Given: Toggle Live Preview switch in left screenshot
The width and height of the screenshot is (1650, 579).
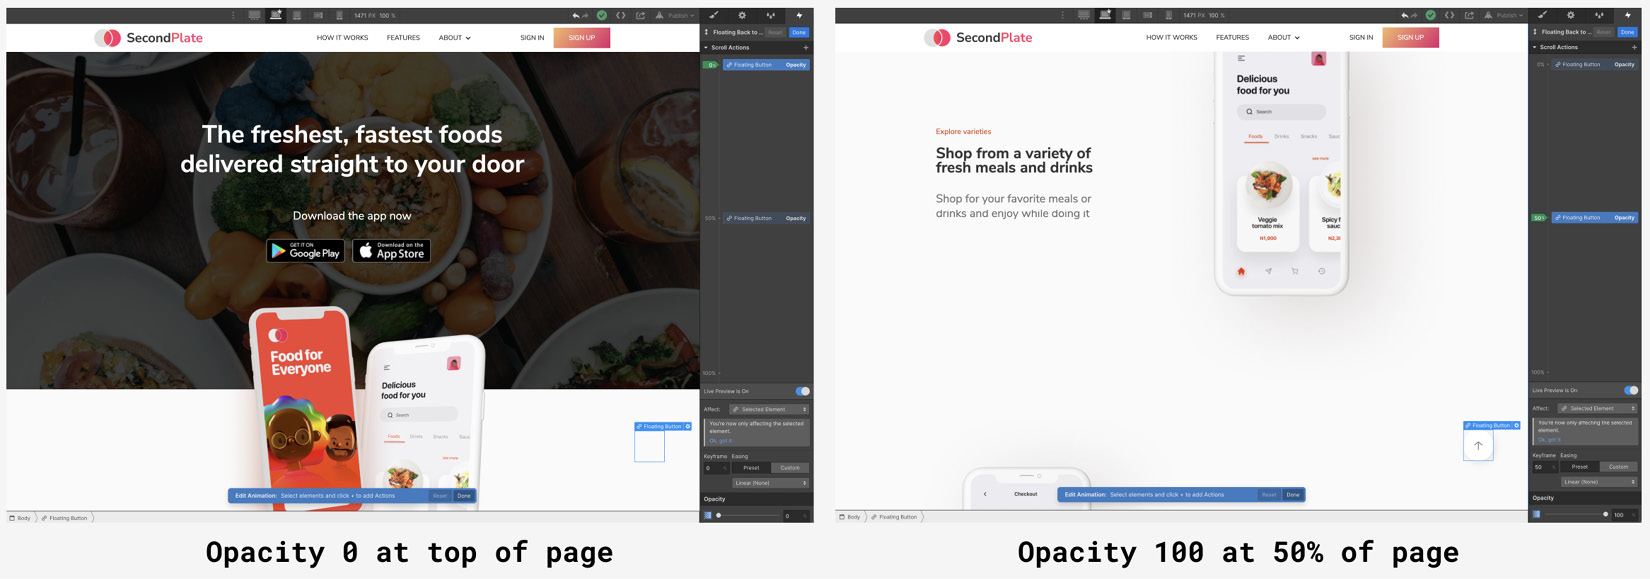Looking at the screenshot, I should [802, 391].
